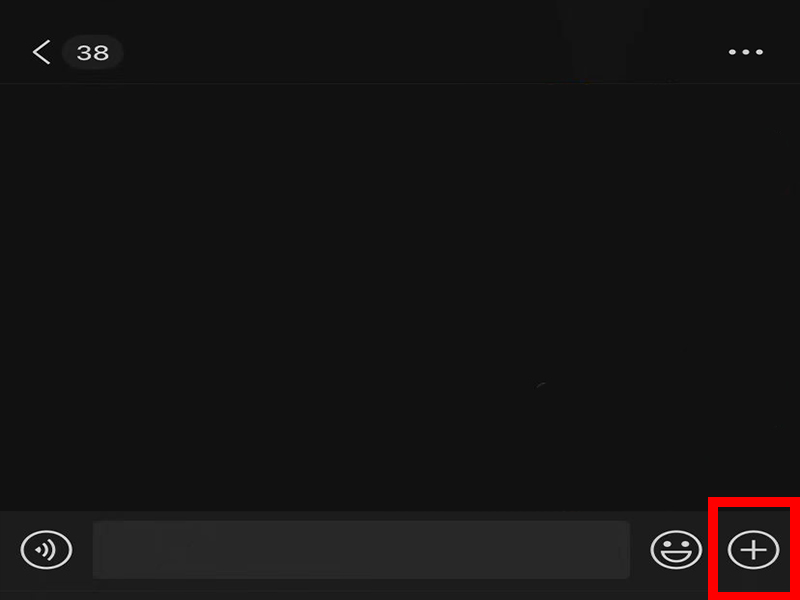This screenshot has height=600, width=800.
Task: Show chat info through the ellipsis icon
Action: (745, 52)
